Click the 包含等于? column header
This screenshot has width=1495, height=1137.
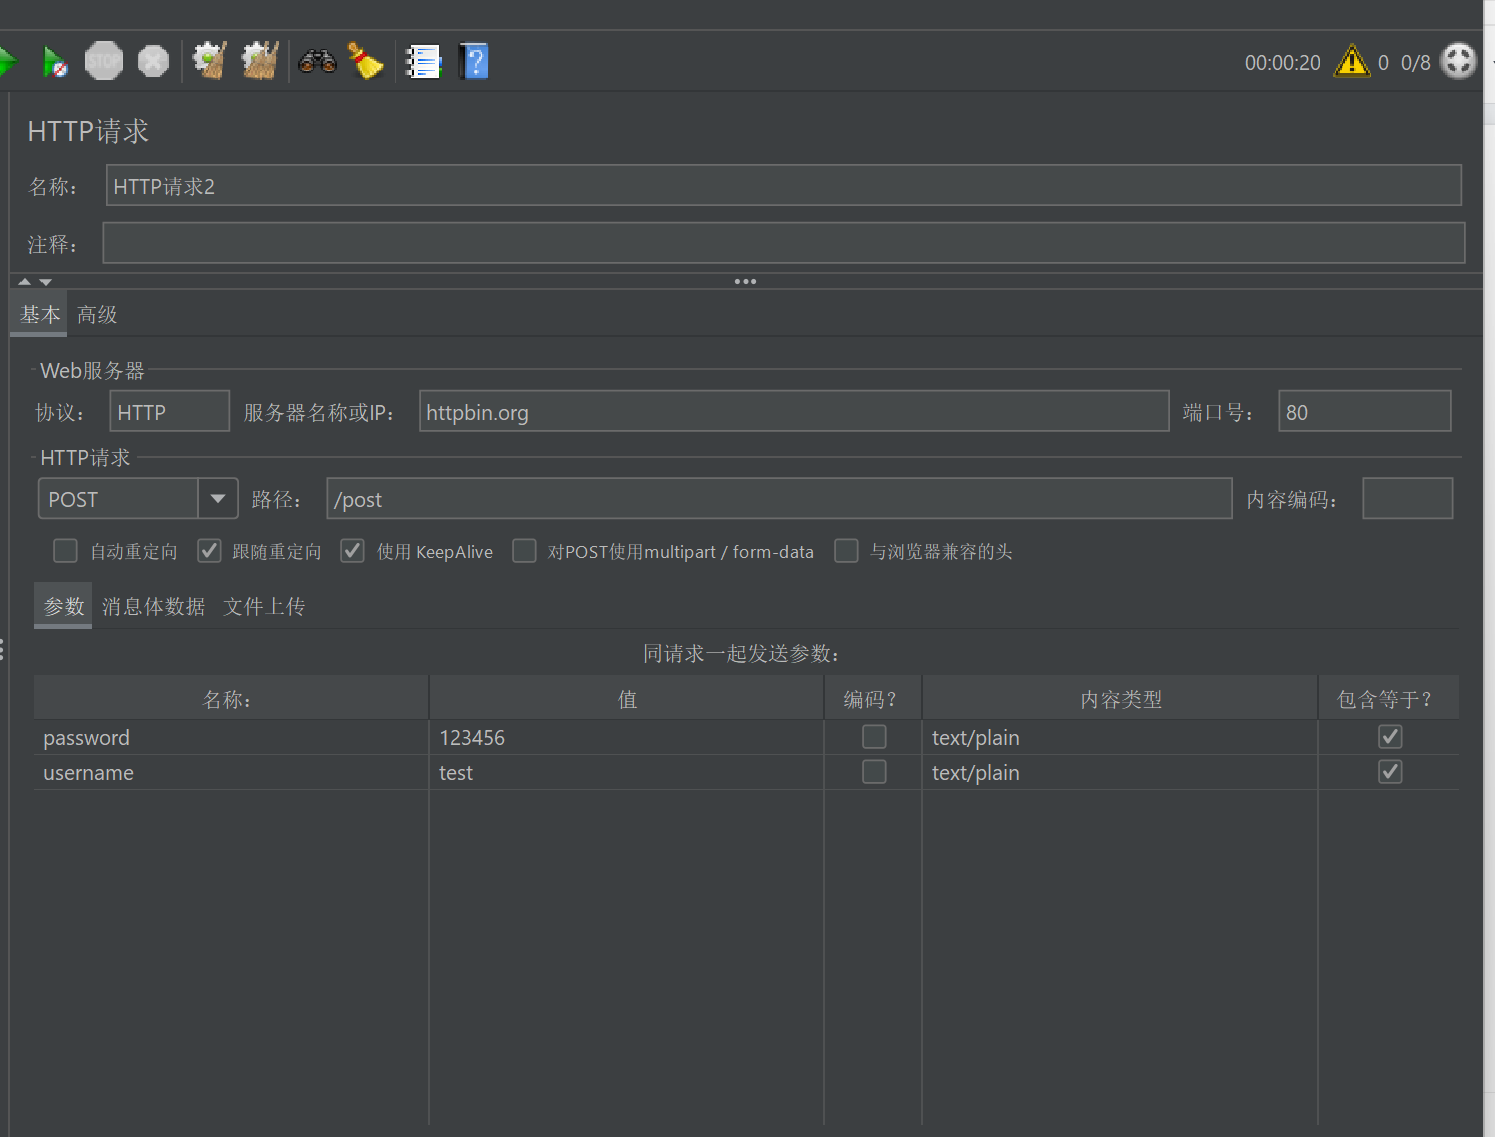1389,699
